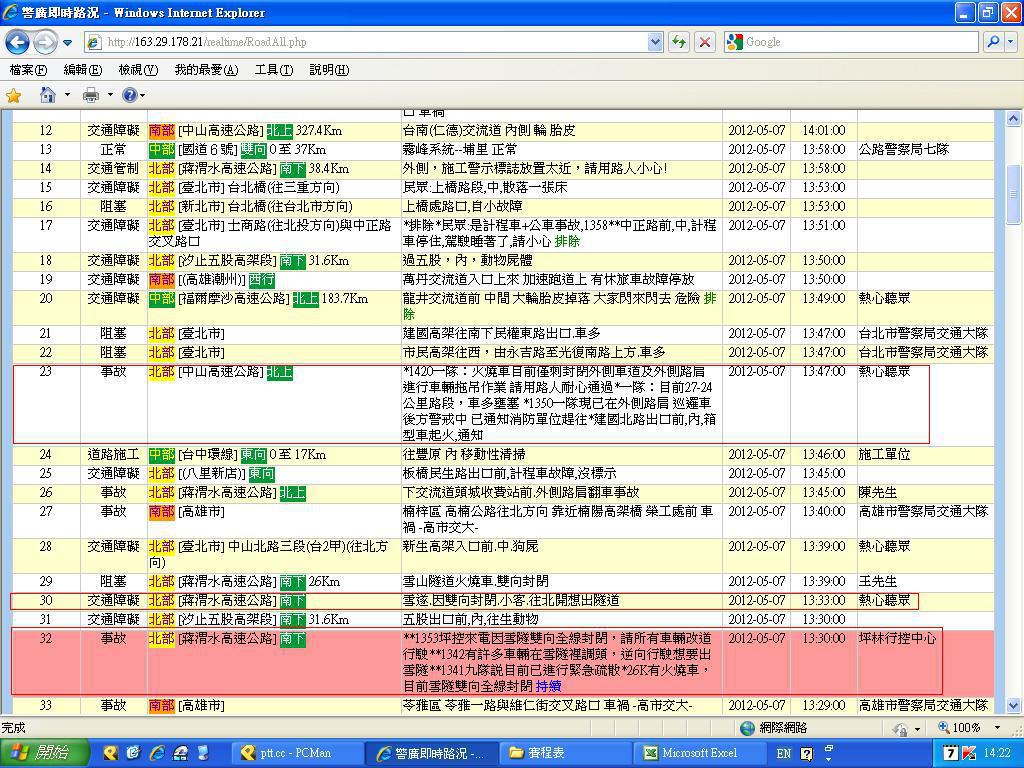This screenshot has height=768, width=1024.
Task: Expand the printer button's dropdown arrow
Action: click(108, 95)
